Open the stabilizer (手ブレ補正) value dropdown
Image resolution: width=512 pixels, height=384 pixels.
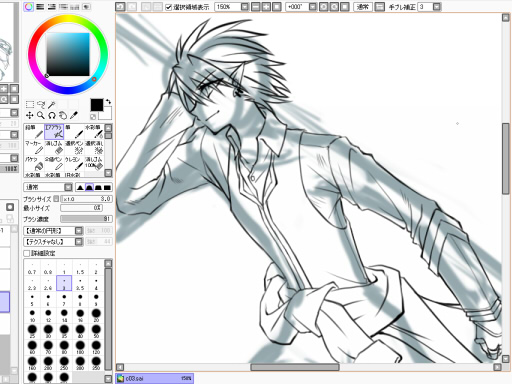tap(437, 7)
